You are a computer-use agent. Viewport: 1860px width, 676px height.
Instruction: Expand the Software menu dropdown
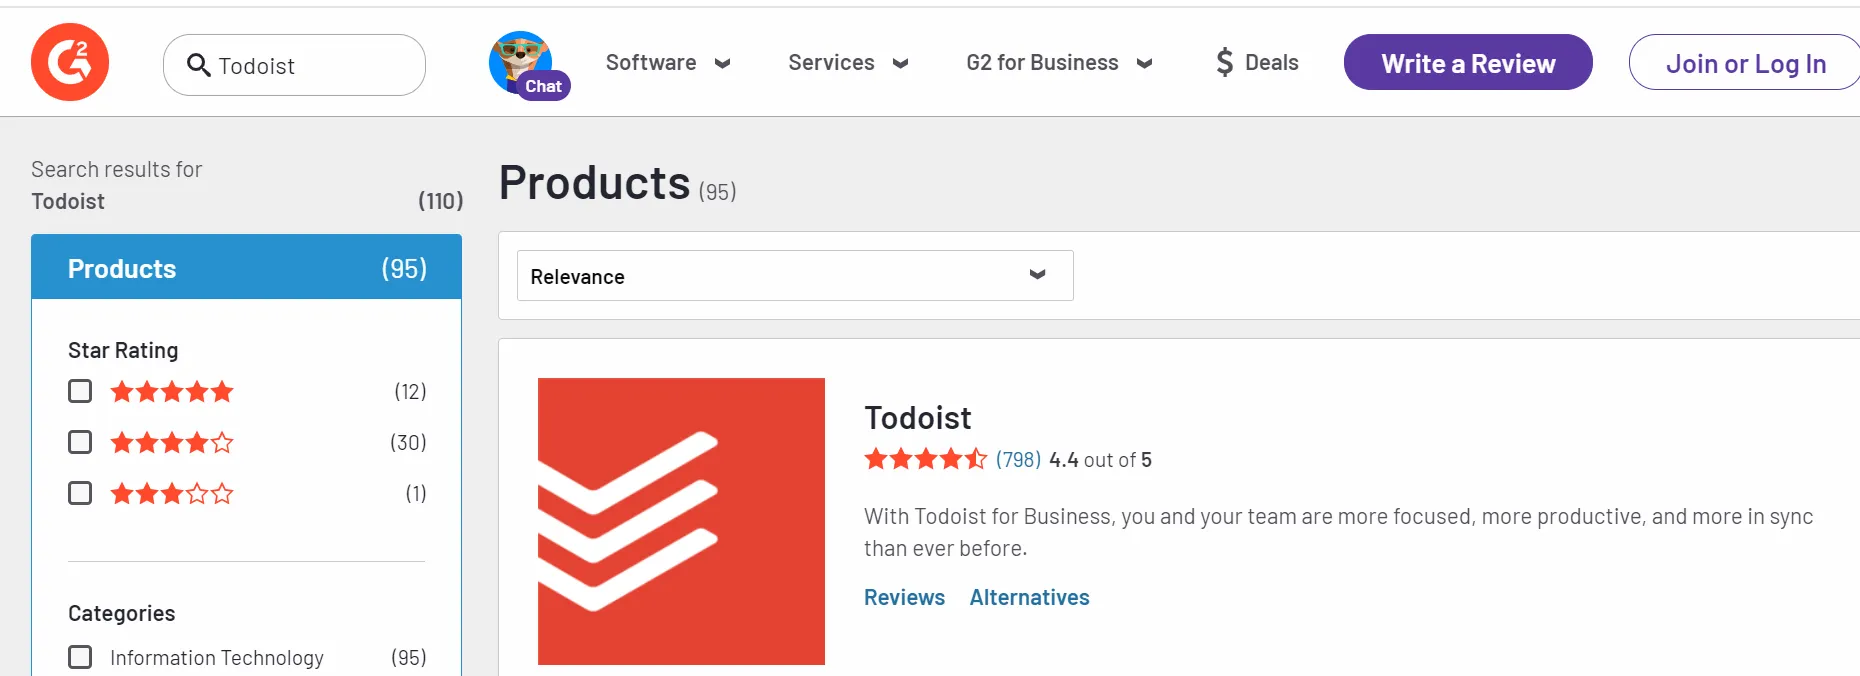[668, 63]
